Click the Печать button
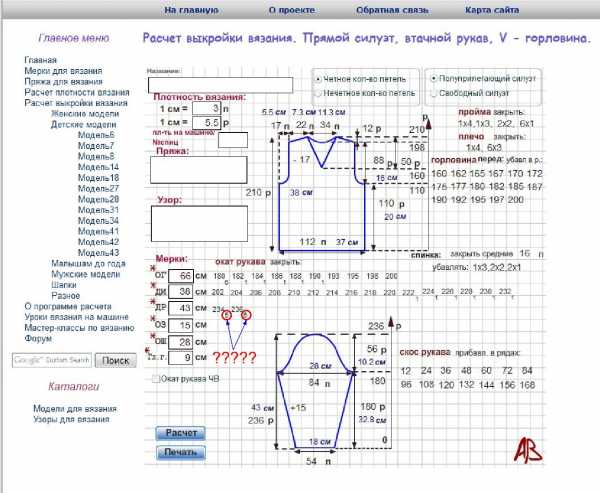The image size is (600, 493). 181,452
